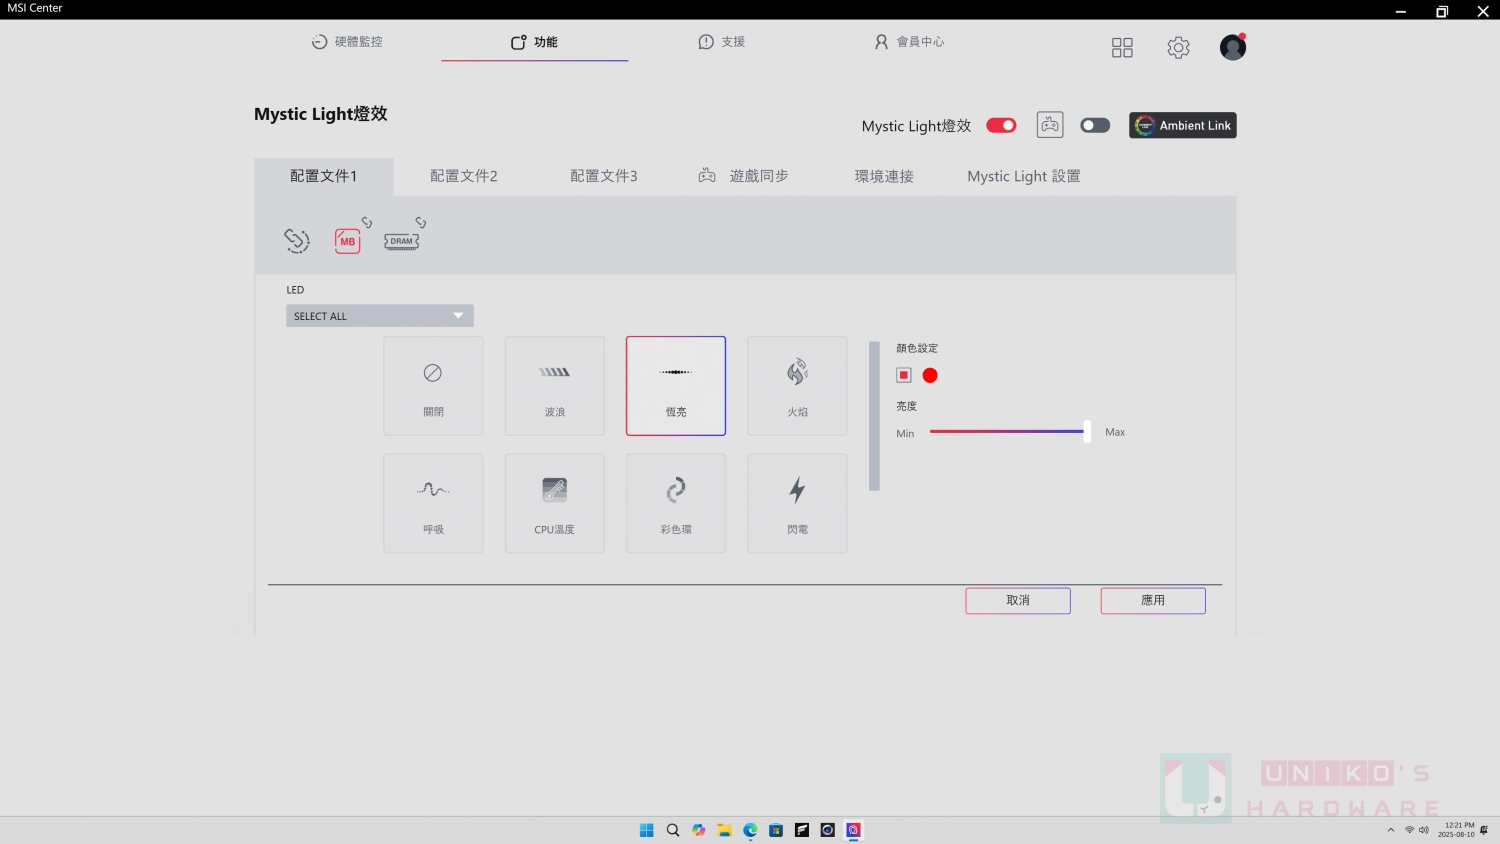Open the user profile avatar
This screenshot has height=844, width=1500.
coord(1233,47)
